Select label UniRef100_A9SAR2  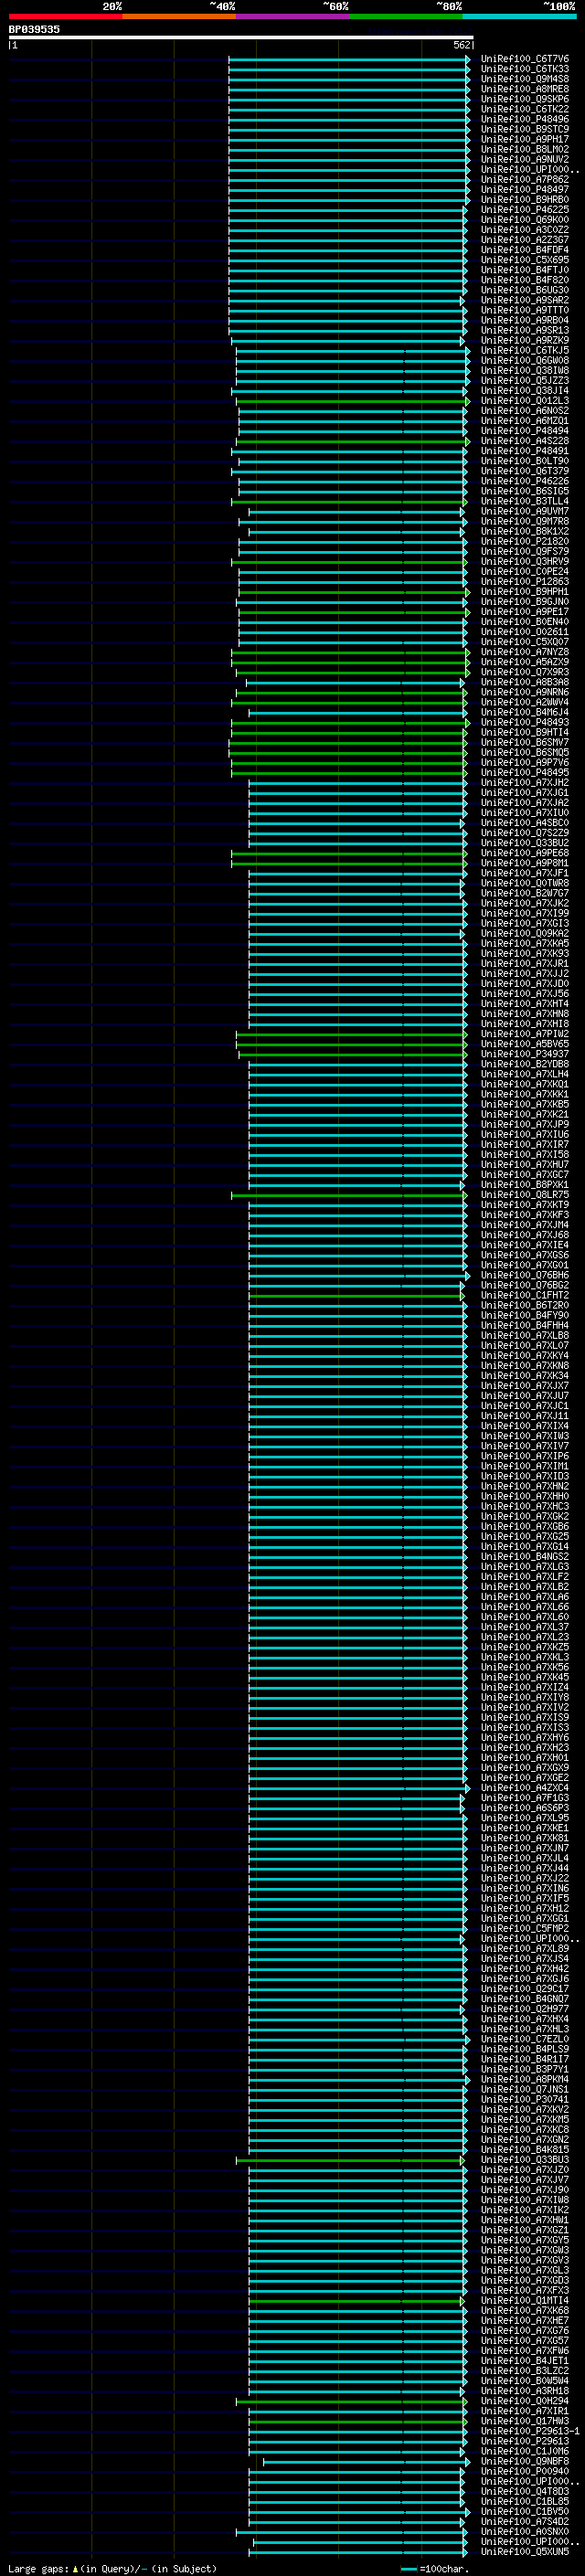coord(525,300)
